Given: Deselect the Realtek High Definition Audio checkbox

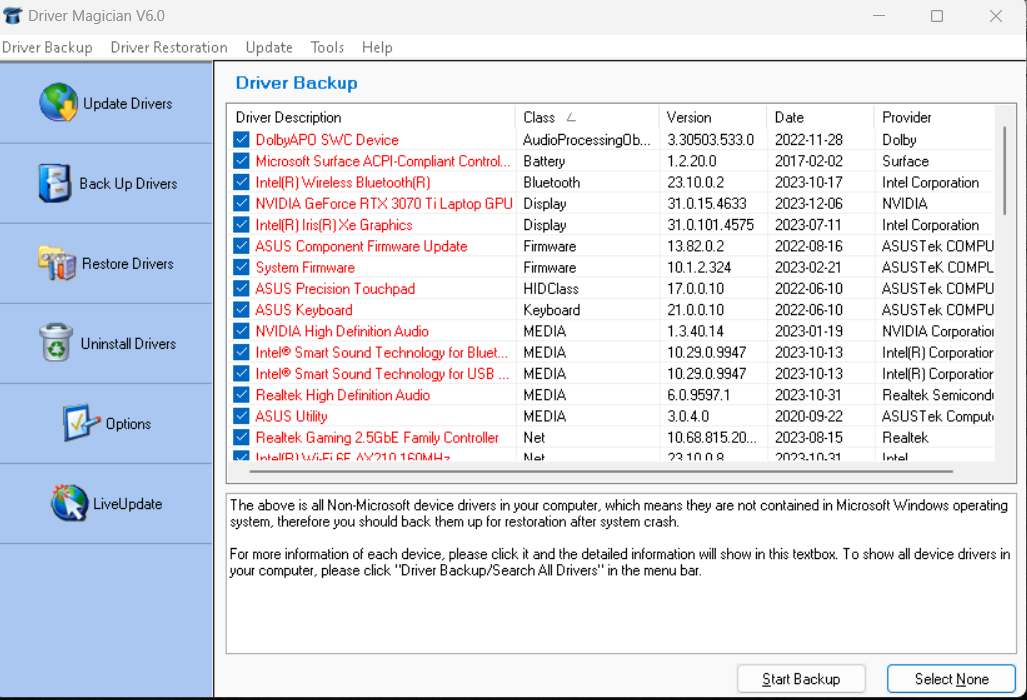Looking at the screenshot, I should coord(242,395).
